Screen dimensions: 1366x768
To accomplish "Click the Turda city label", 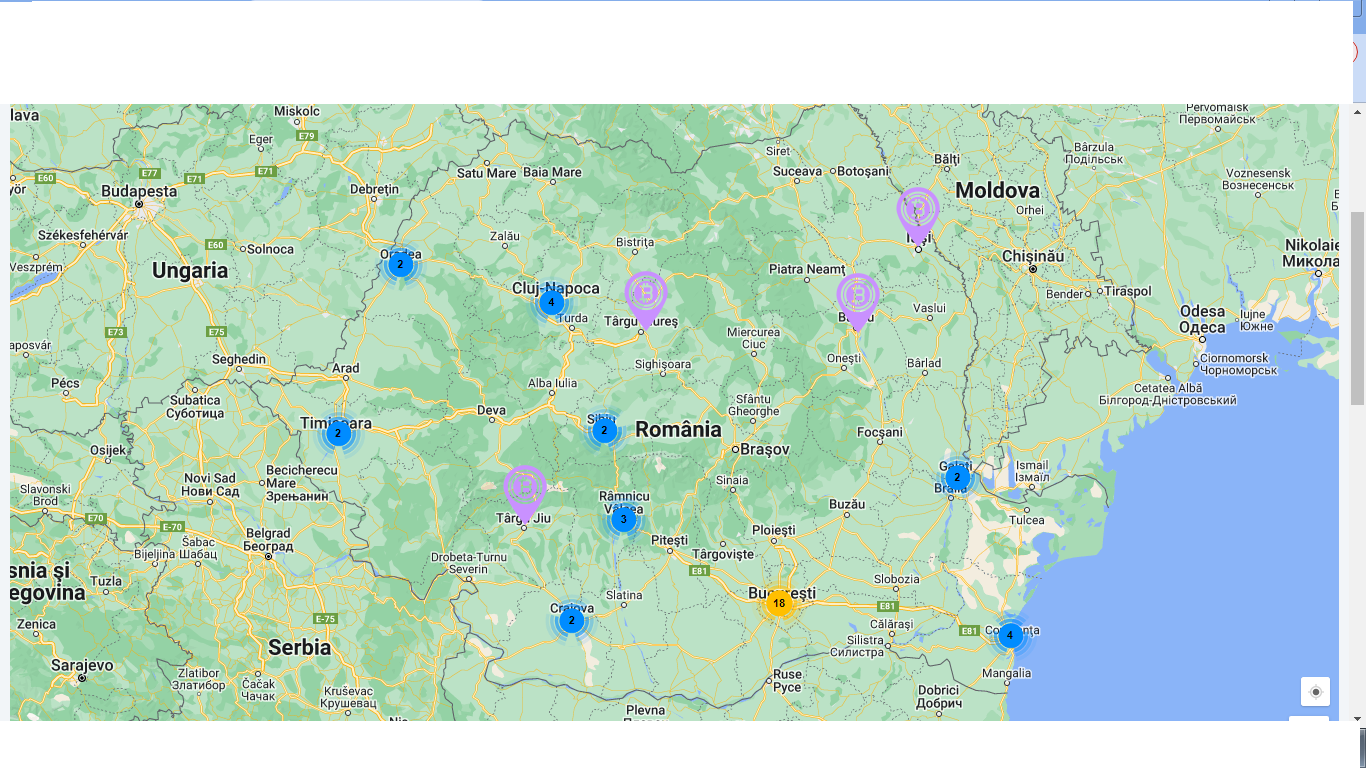I will [x=572, y=319].
